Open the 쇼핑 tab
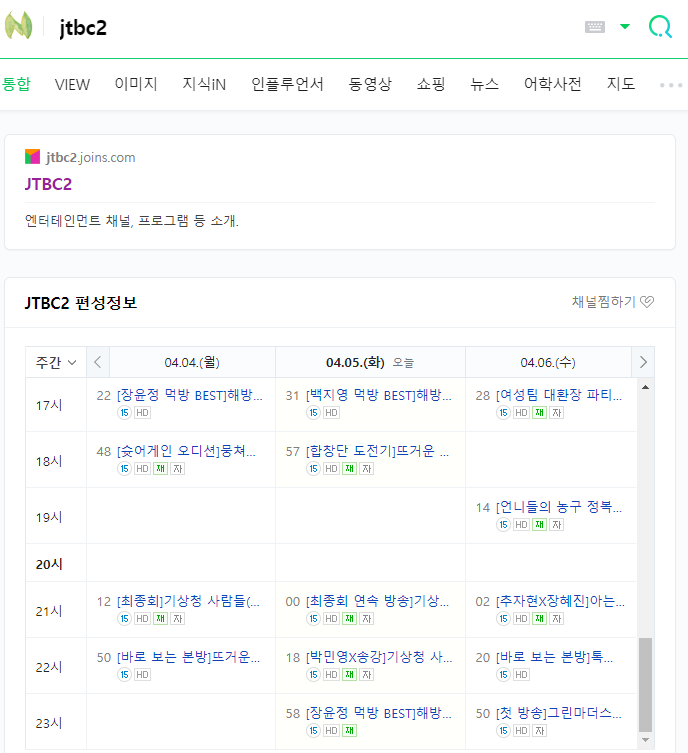This screenshot has height=753, width=688. click(x=431, y=84)
